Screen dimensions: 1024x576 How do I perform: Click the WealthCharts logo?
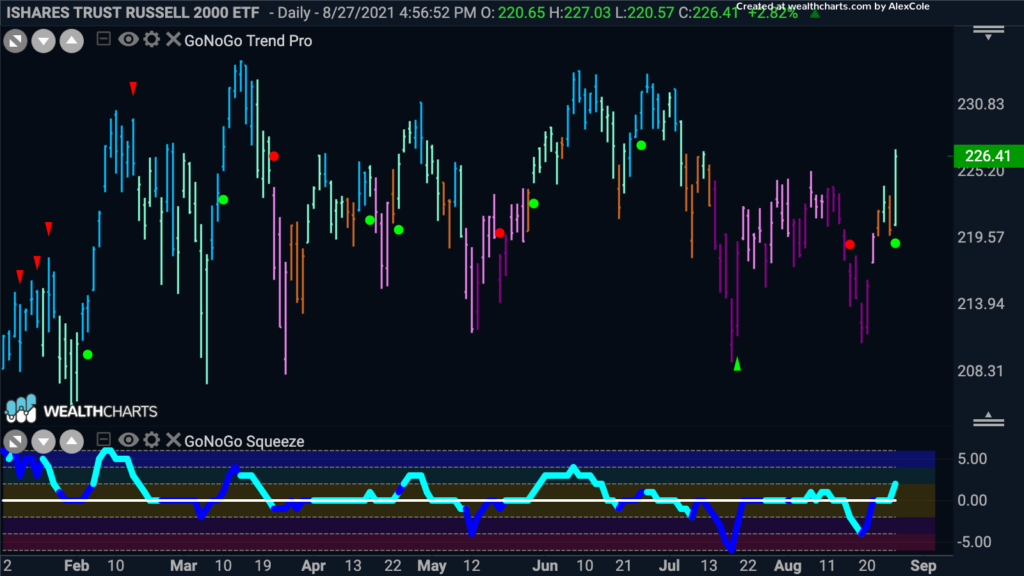[81, 409]
